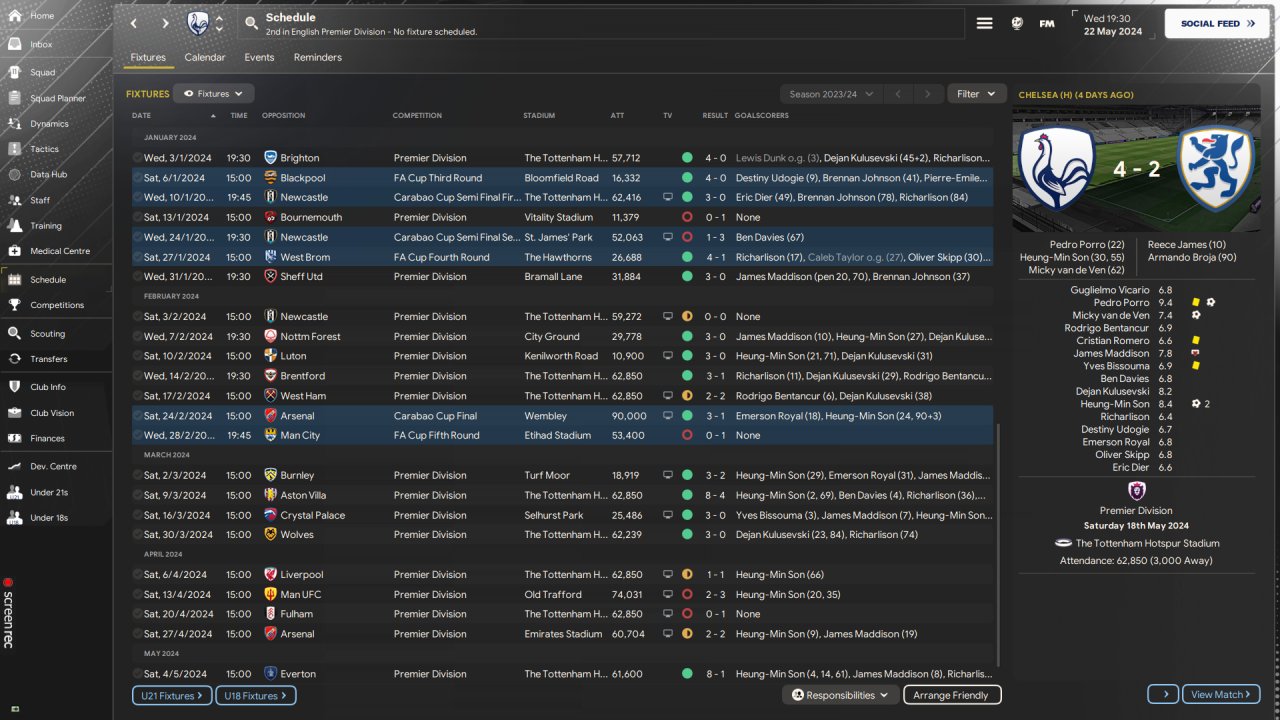This screenshot has width=1280, height=720.
Task: Click the Arrange Friendly button
Action: point(952,695)
